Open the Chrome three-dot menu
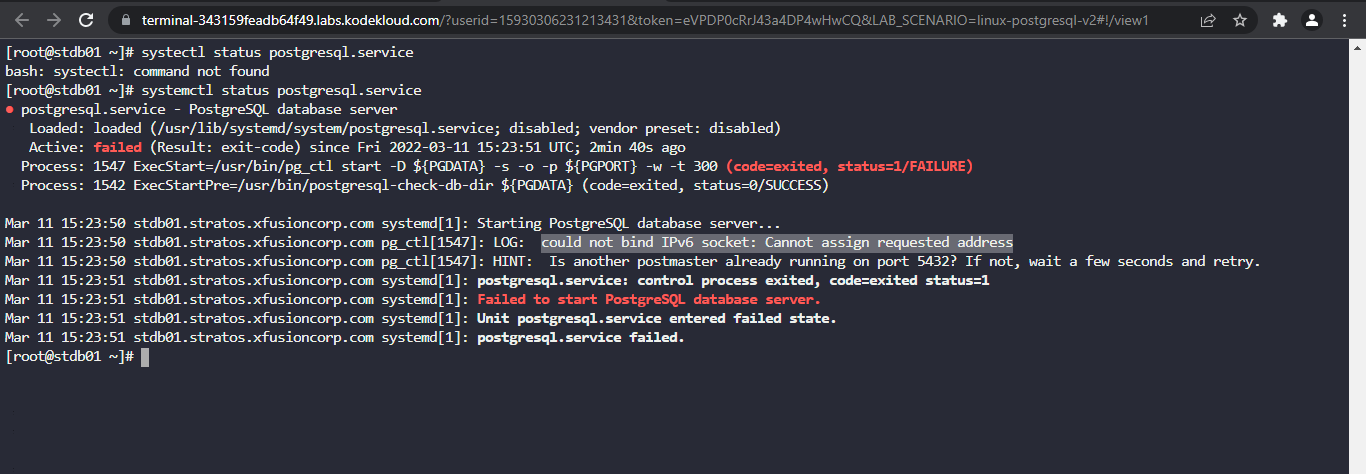The height and width of the screenshot is (474, 1366). pyautogui.click(x=1345, y=20)
